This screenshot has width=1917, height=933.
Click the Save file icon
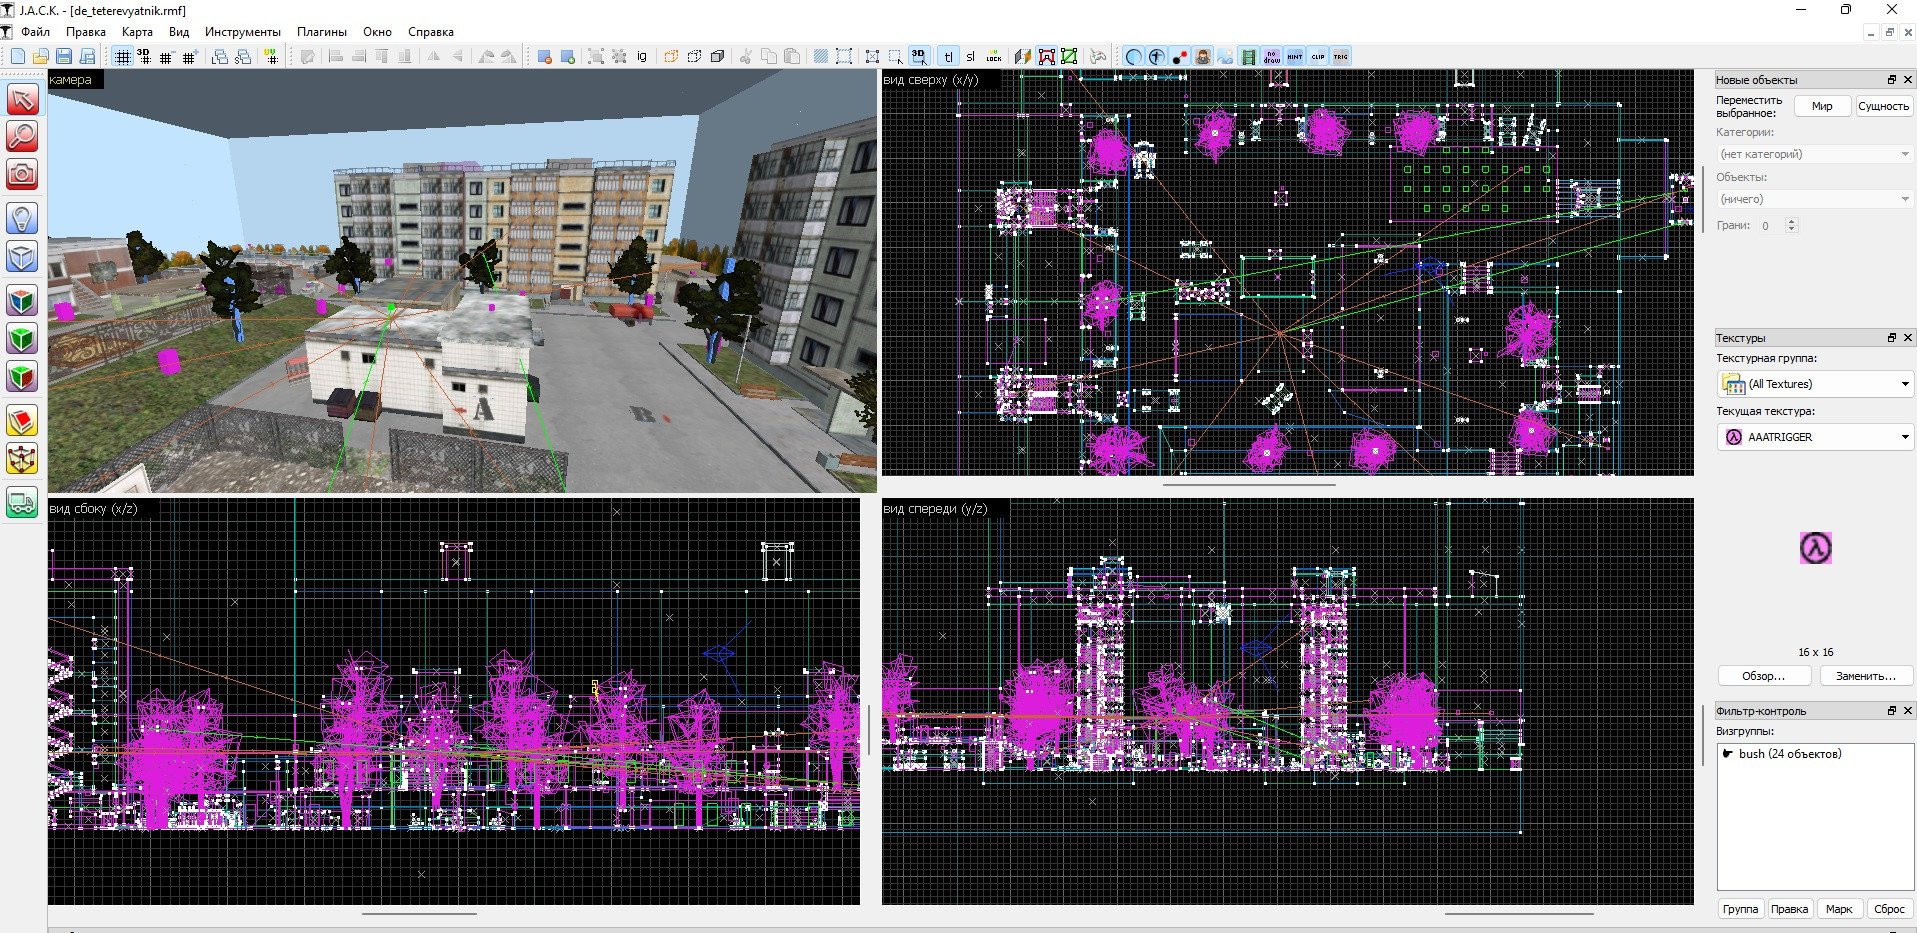[x=64, y=57]
